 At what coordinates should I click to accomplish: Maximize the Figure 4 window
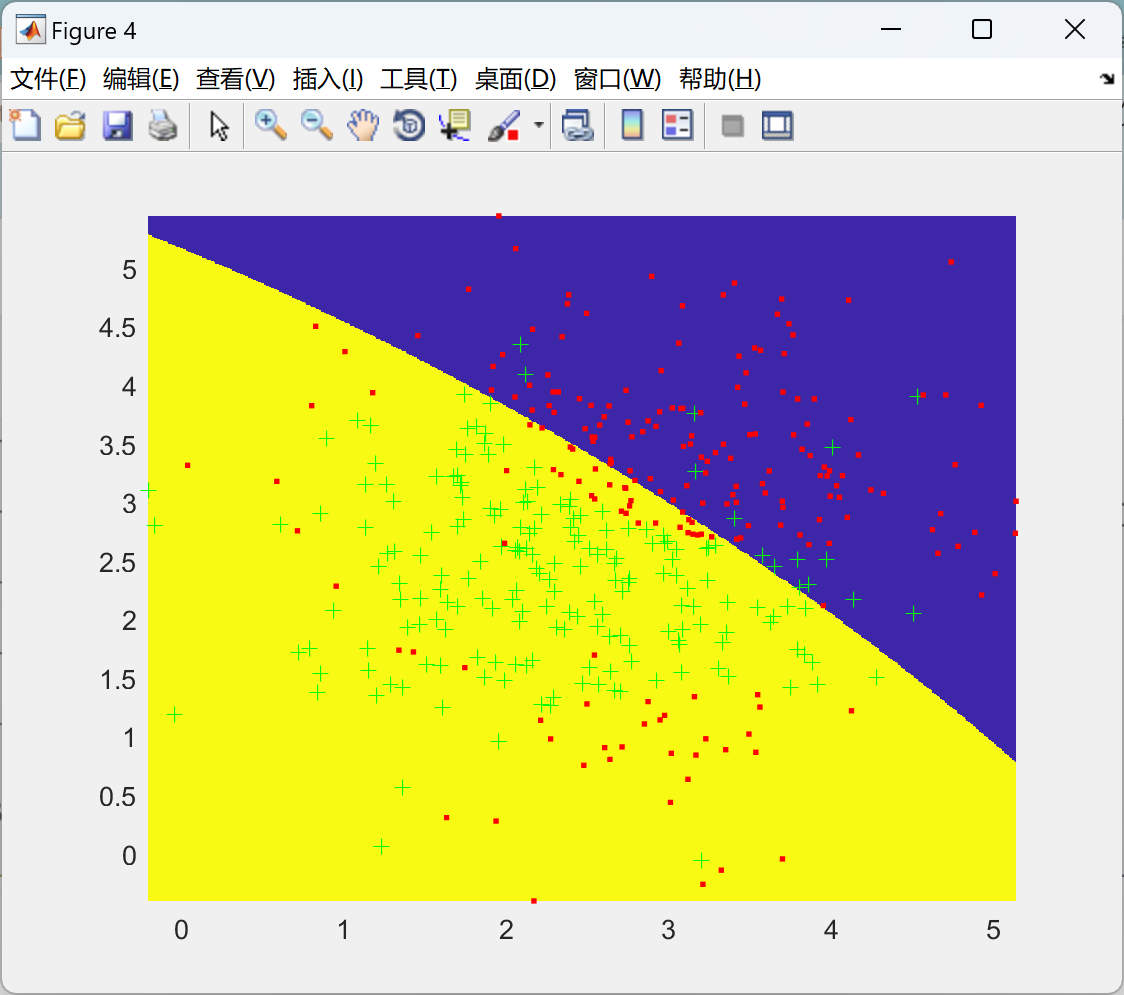coord(982,29)
